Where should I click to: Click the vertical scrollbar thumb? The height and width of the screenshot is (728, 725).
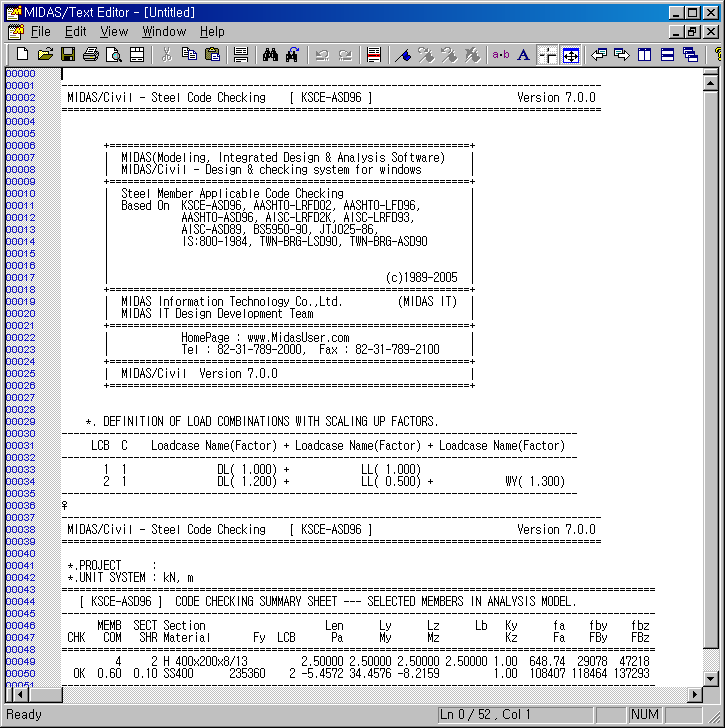click(x=711, y=370)
